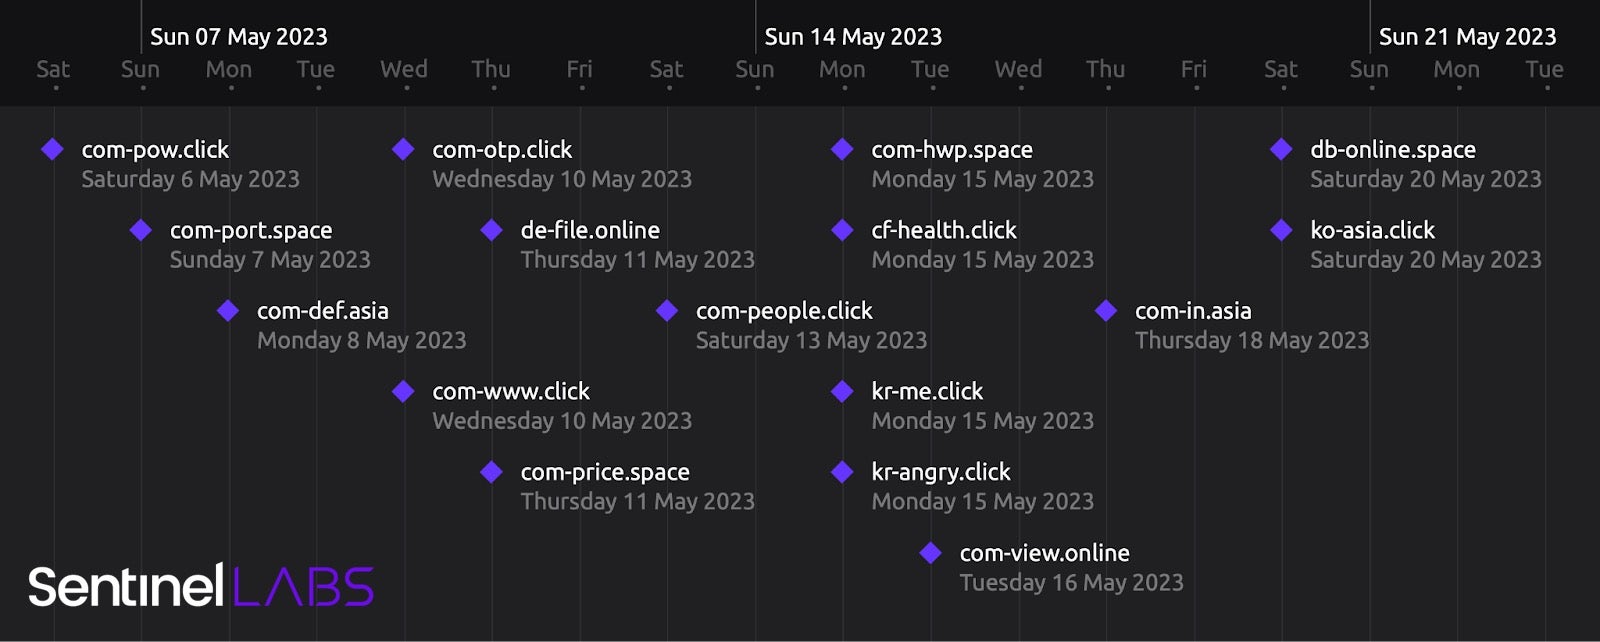This screenshot has height=642, width=1600.
Task: Select the com-otp.click diamond marker
Action: click(404, 149)
